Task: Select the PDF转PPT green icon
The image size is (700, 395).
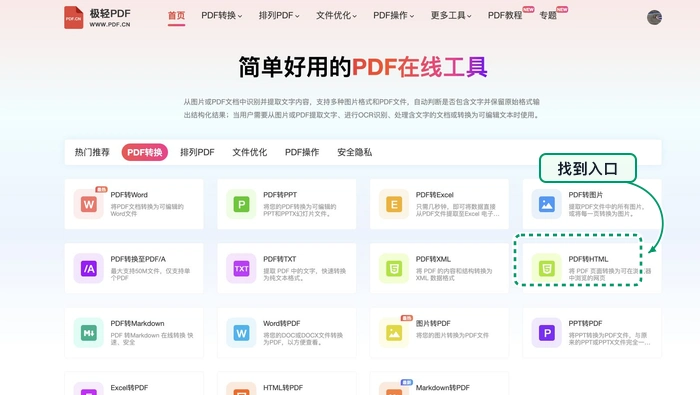Action: click(x=241, y=204)
